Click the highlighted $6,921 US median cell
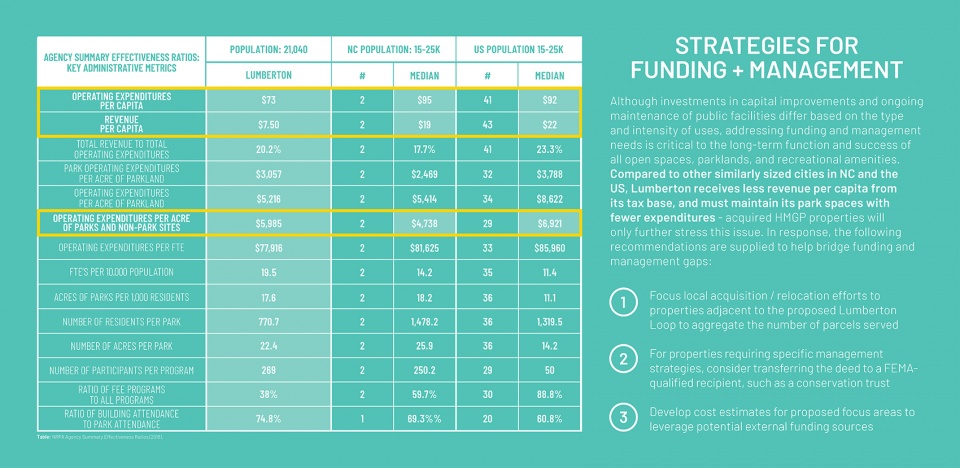The height and width of the screenshot is (468, 960). pos(549,224)
